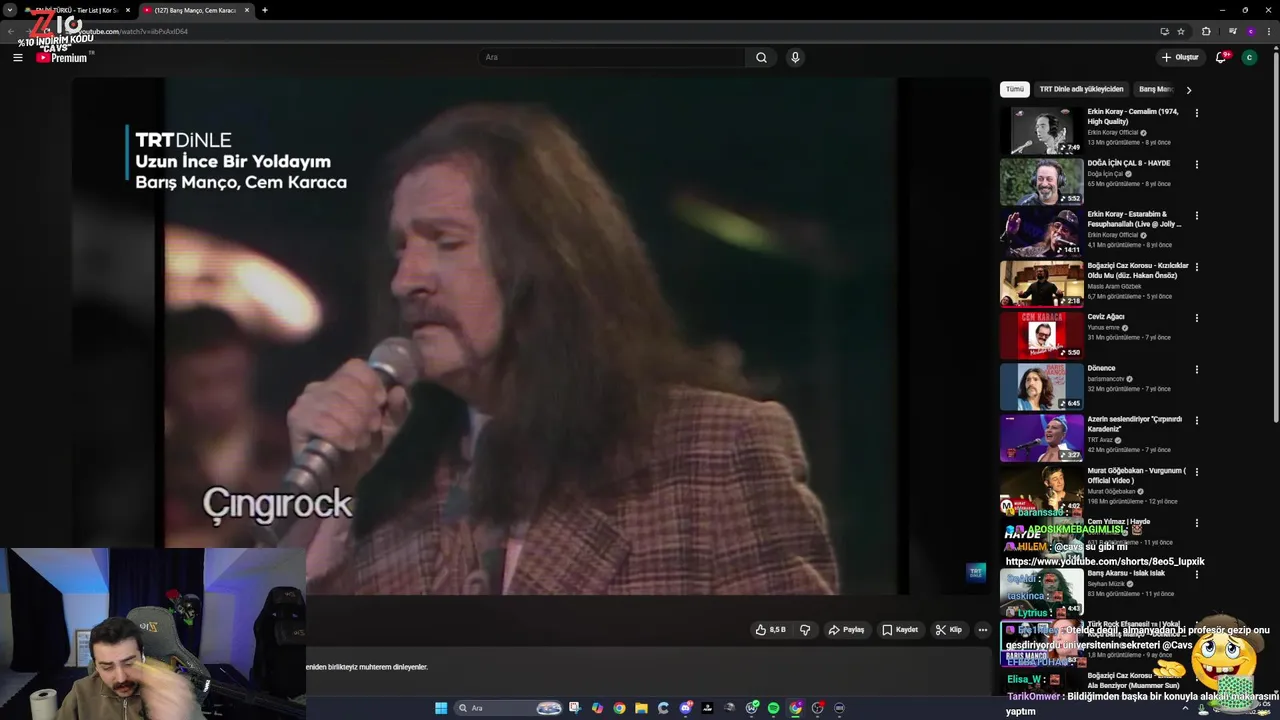Select the Tümü filter chip

point(1015,89)
